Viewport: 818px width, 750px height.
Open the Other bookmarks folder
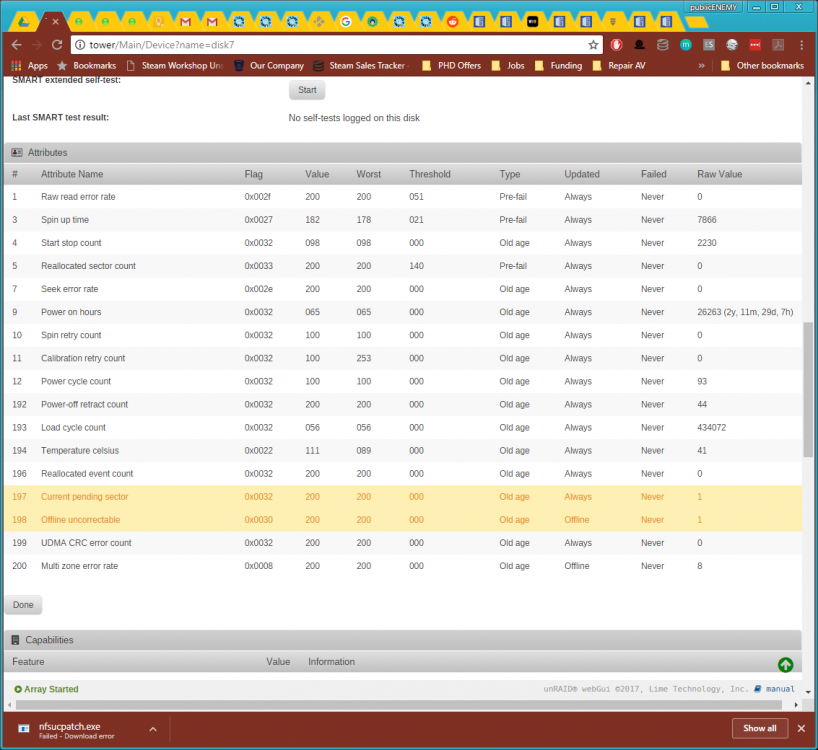pyautogui.click(x=762, y=66)
